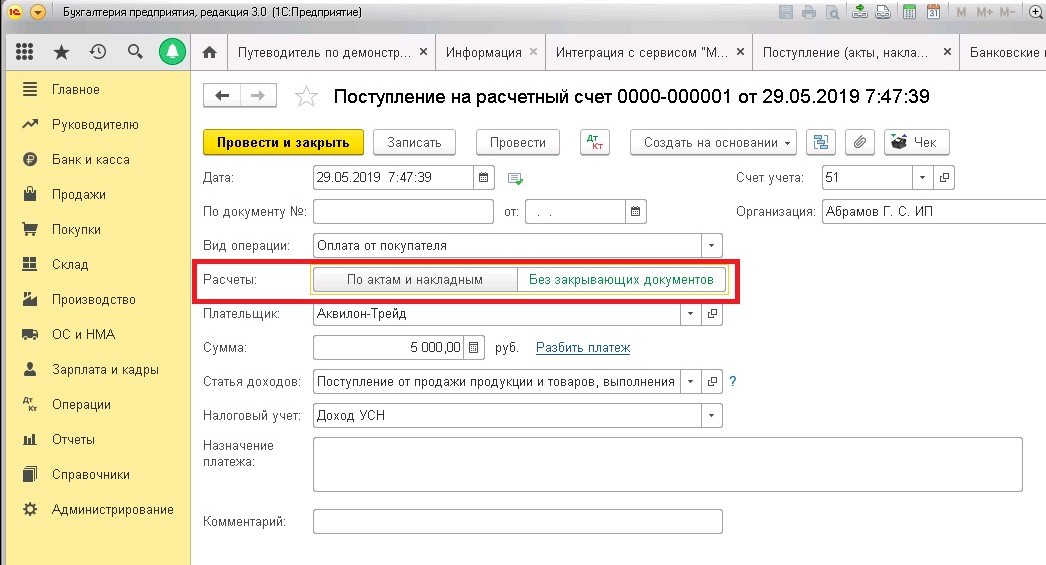Click 'Провести и закрыть' button
Screen dimensions: 1046x565
point(283,142)
